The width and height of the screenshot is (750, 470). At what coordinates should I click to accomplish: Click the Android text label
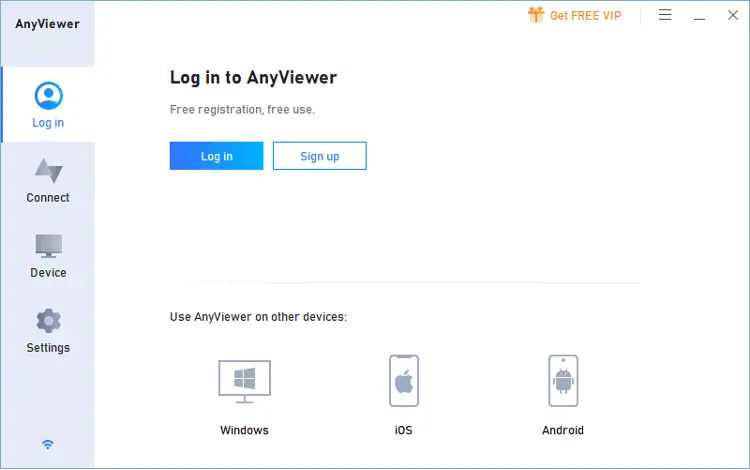(x=563, y=430)
